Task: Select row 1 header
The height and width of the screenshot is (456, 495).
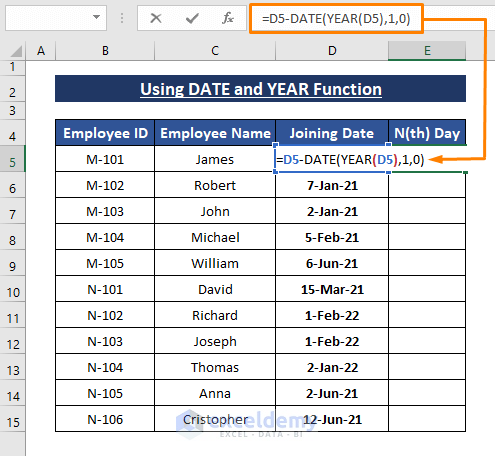Action: (12, 67)
